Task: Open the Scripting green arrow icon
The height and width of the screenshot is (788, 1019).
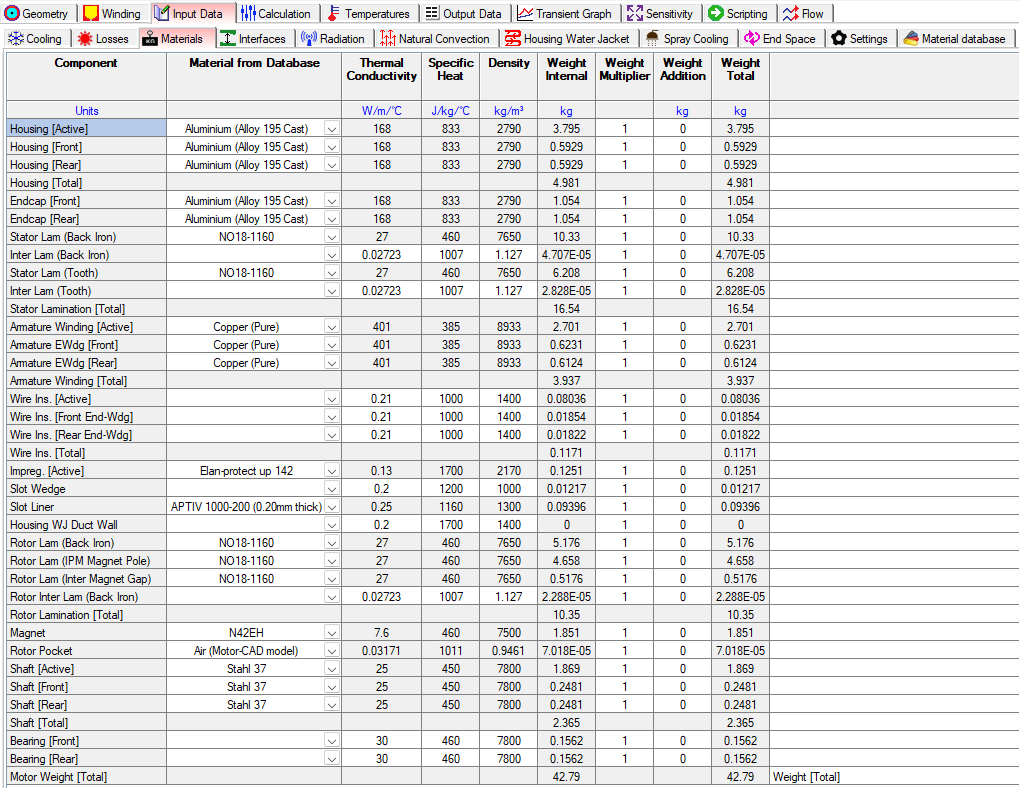Action: point(716,13)
